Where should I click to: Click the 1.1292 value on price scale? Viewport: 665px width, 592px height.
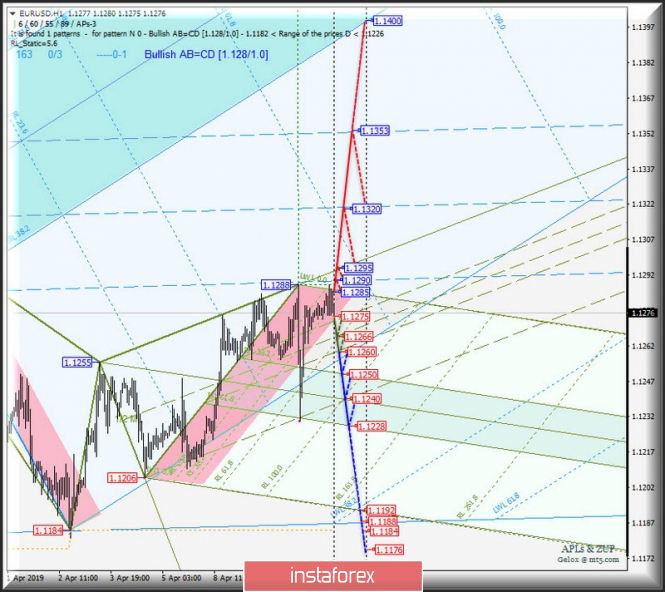coord(643,275)
